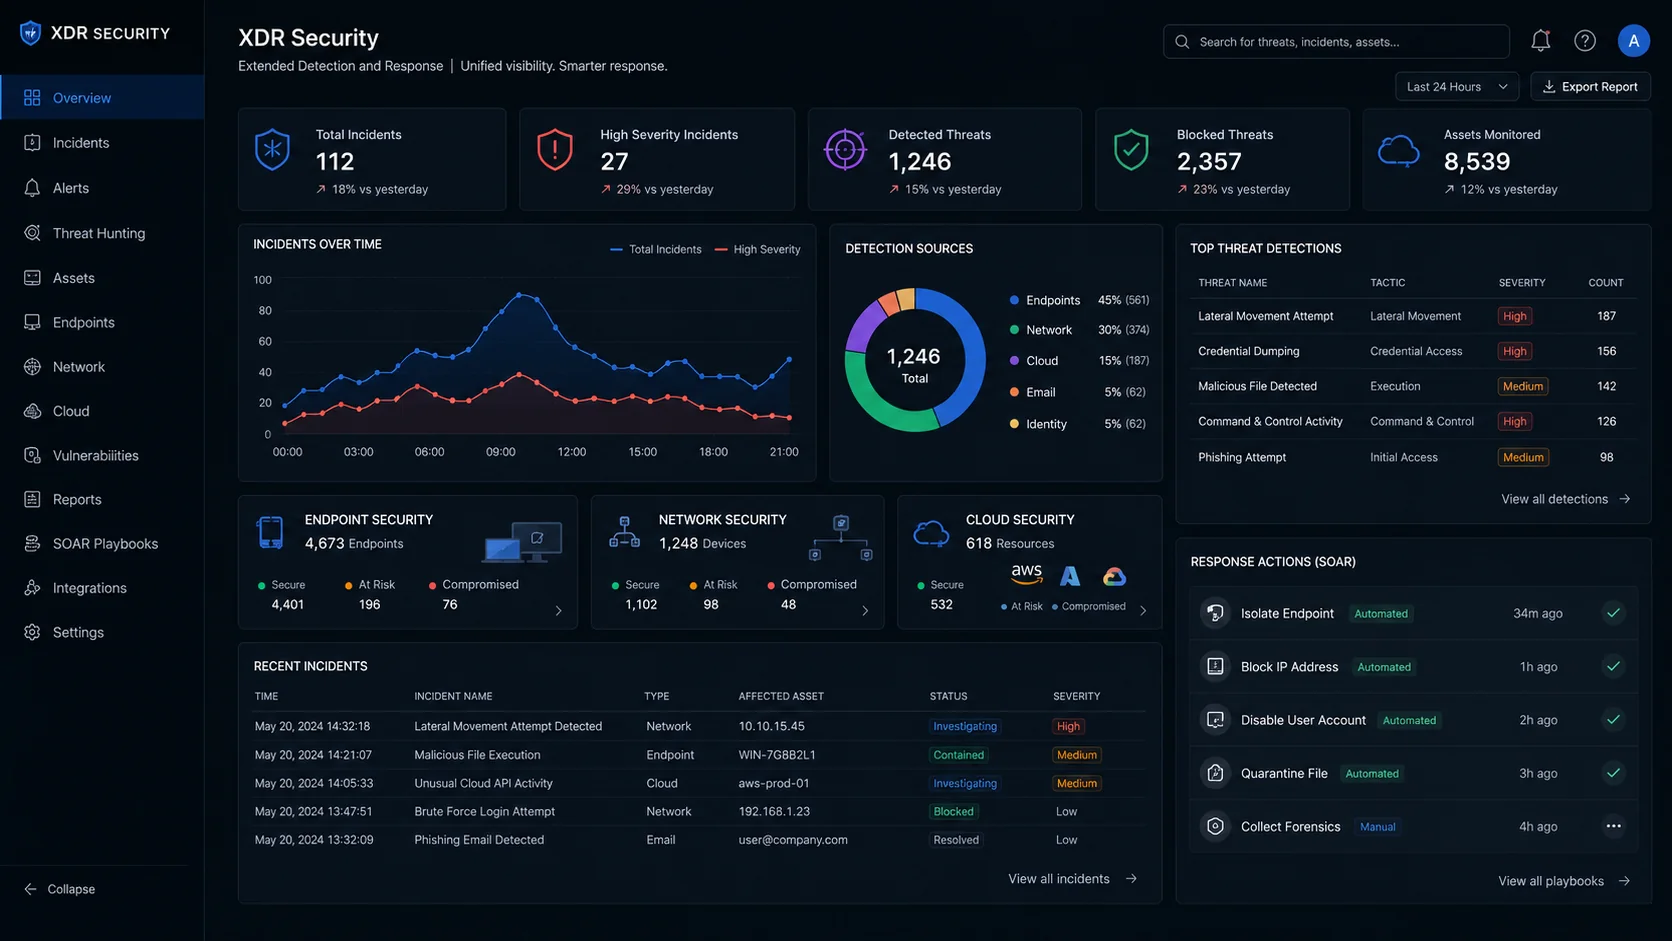
Task: Click the Block IP Address action icon
Action: pos(1215,666)
